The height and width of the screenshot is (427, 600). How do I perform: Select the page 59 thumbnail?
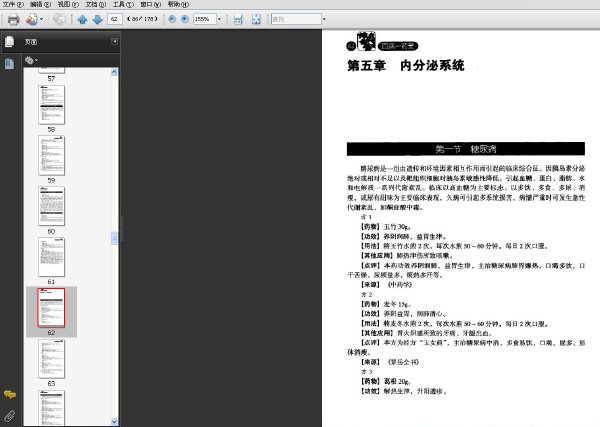pyautogui.click(x=52, y=155)
